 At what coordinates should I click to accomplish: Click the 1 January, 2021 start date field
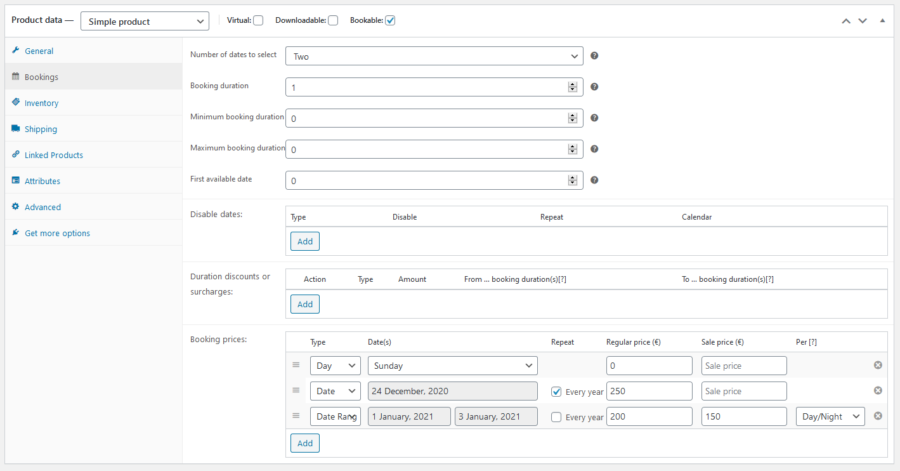409,416
